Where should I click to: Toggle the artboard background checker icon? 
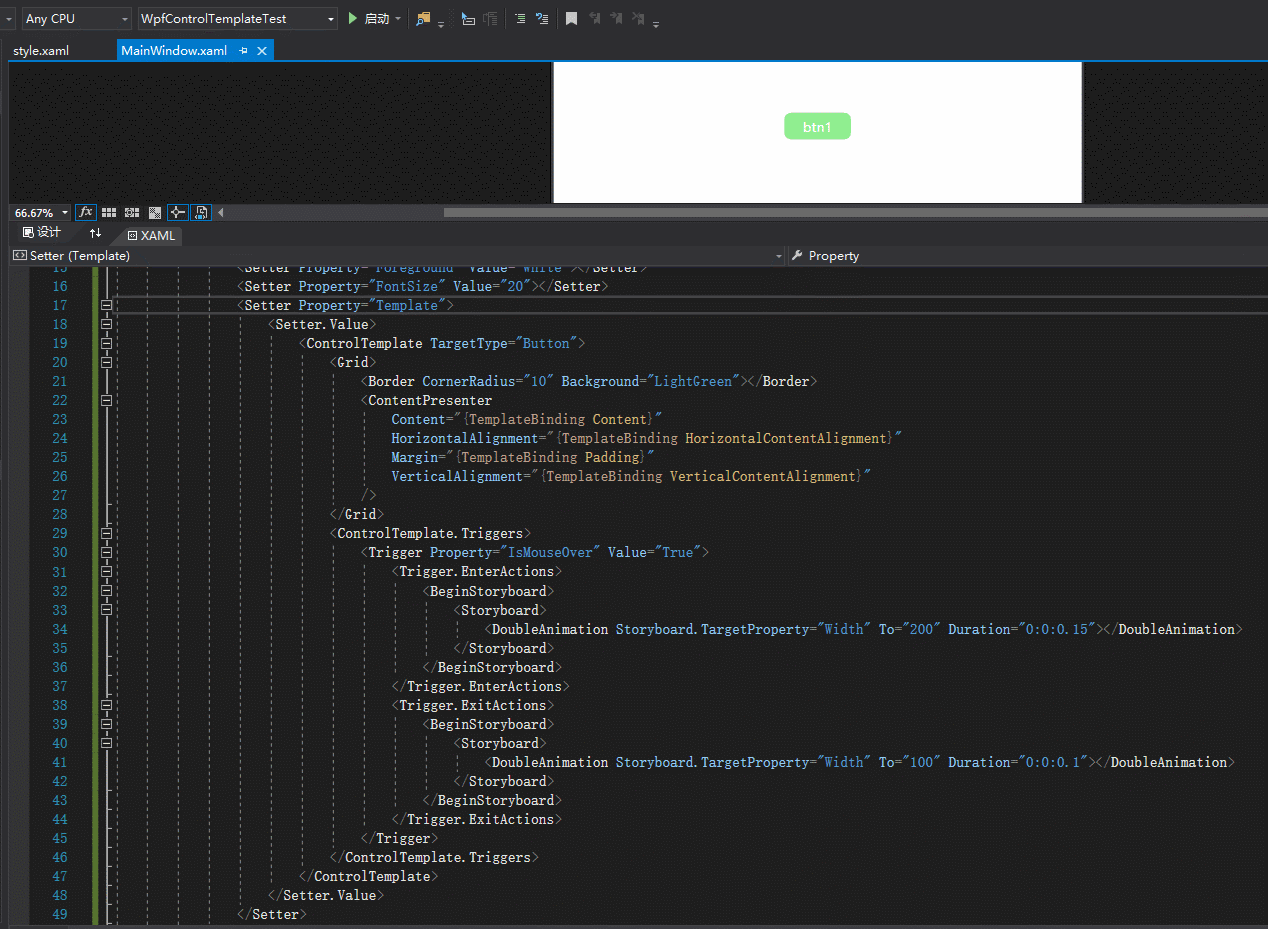(x=155, y=212)
